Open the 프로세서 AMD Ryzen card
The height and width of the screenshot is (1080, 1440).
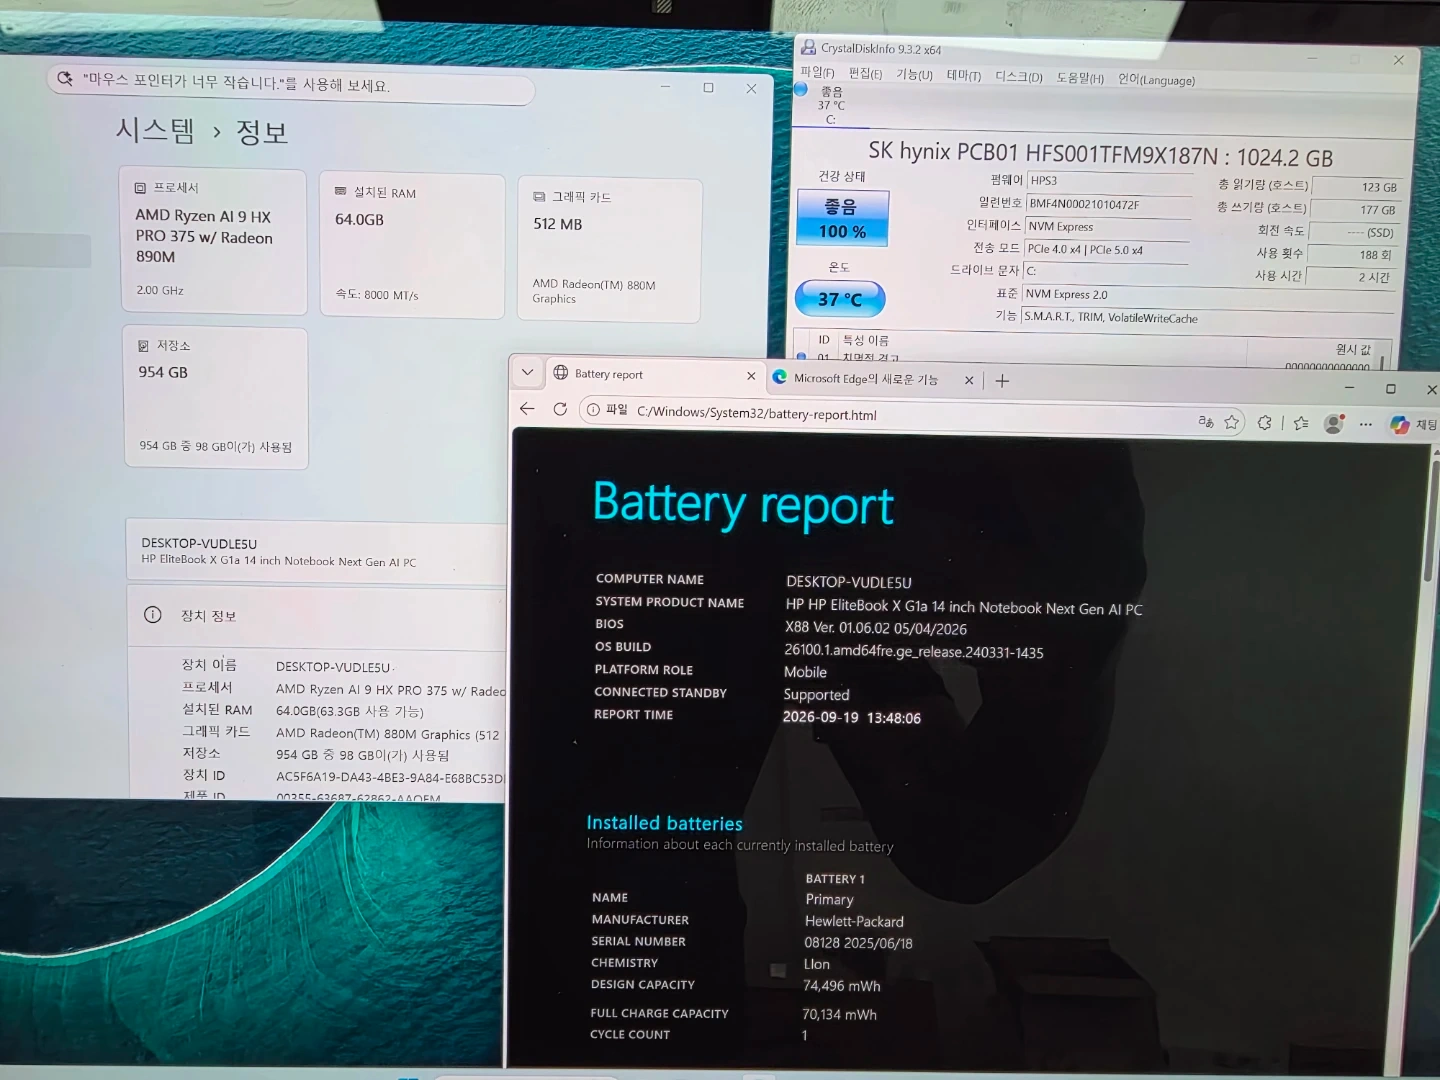pos(214,241)
